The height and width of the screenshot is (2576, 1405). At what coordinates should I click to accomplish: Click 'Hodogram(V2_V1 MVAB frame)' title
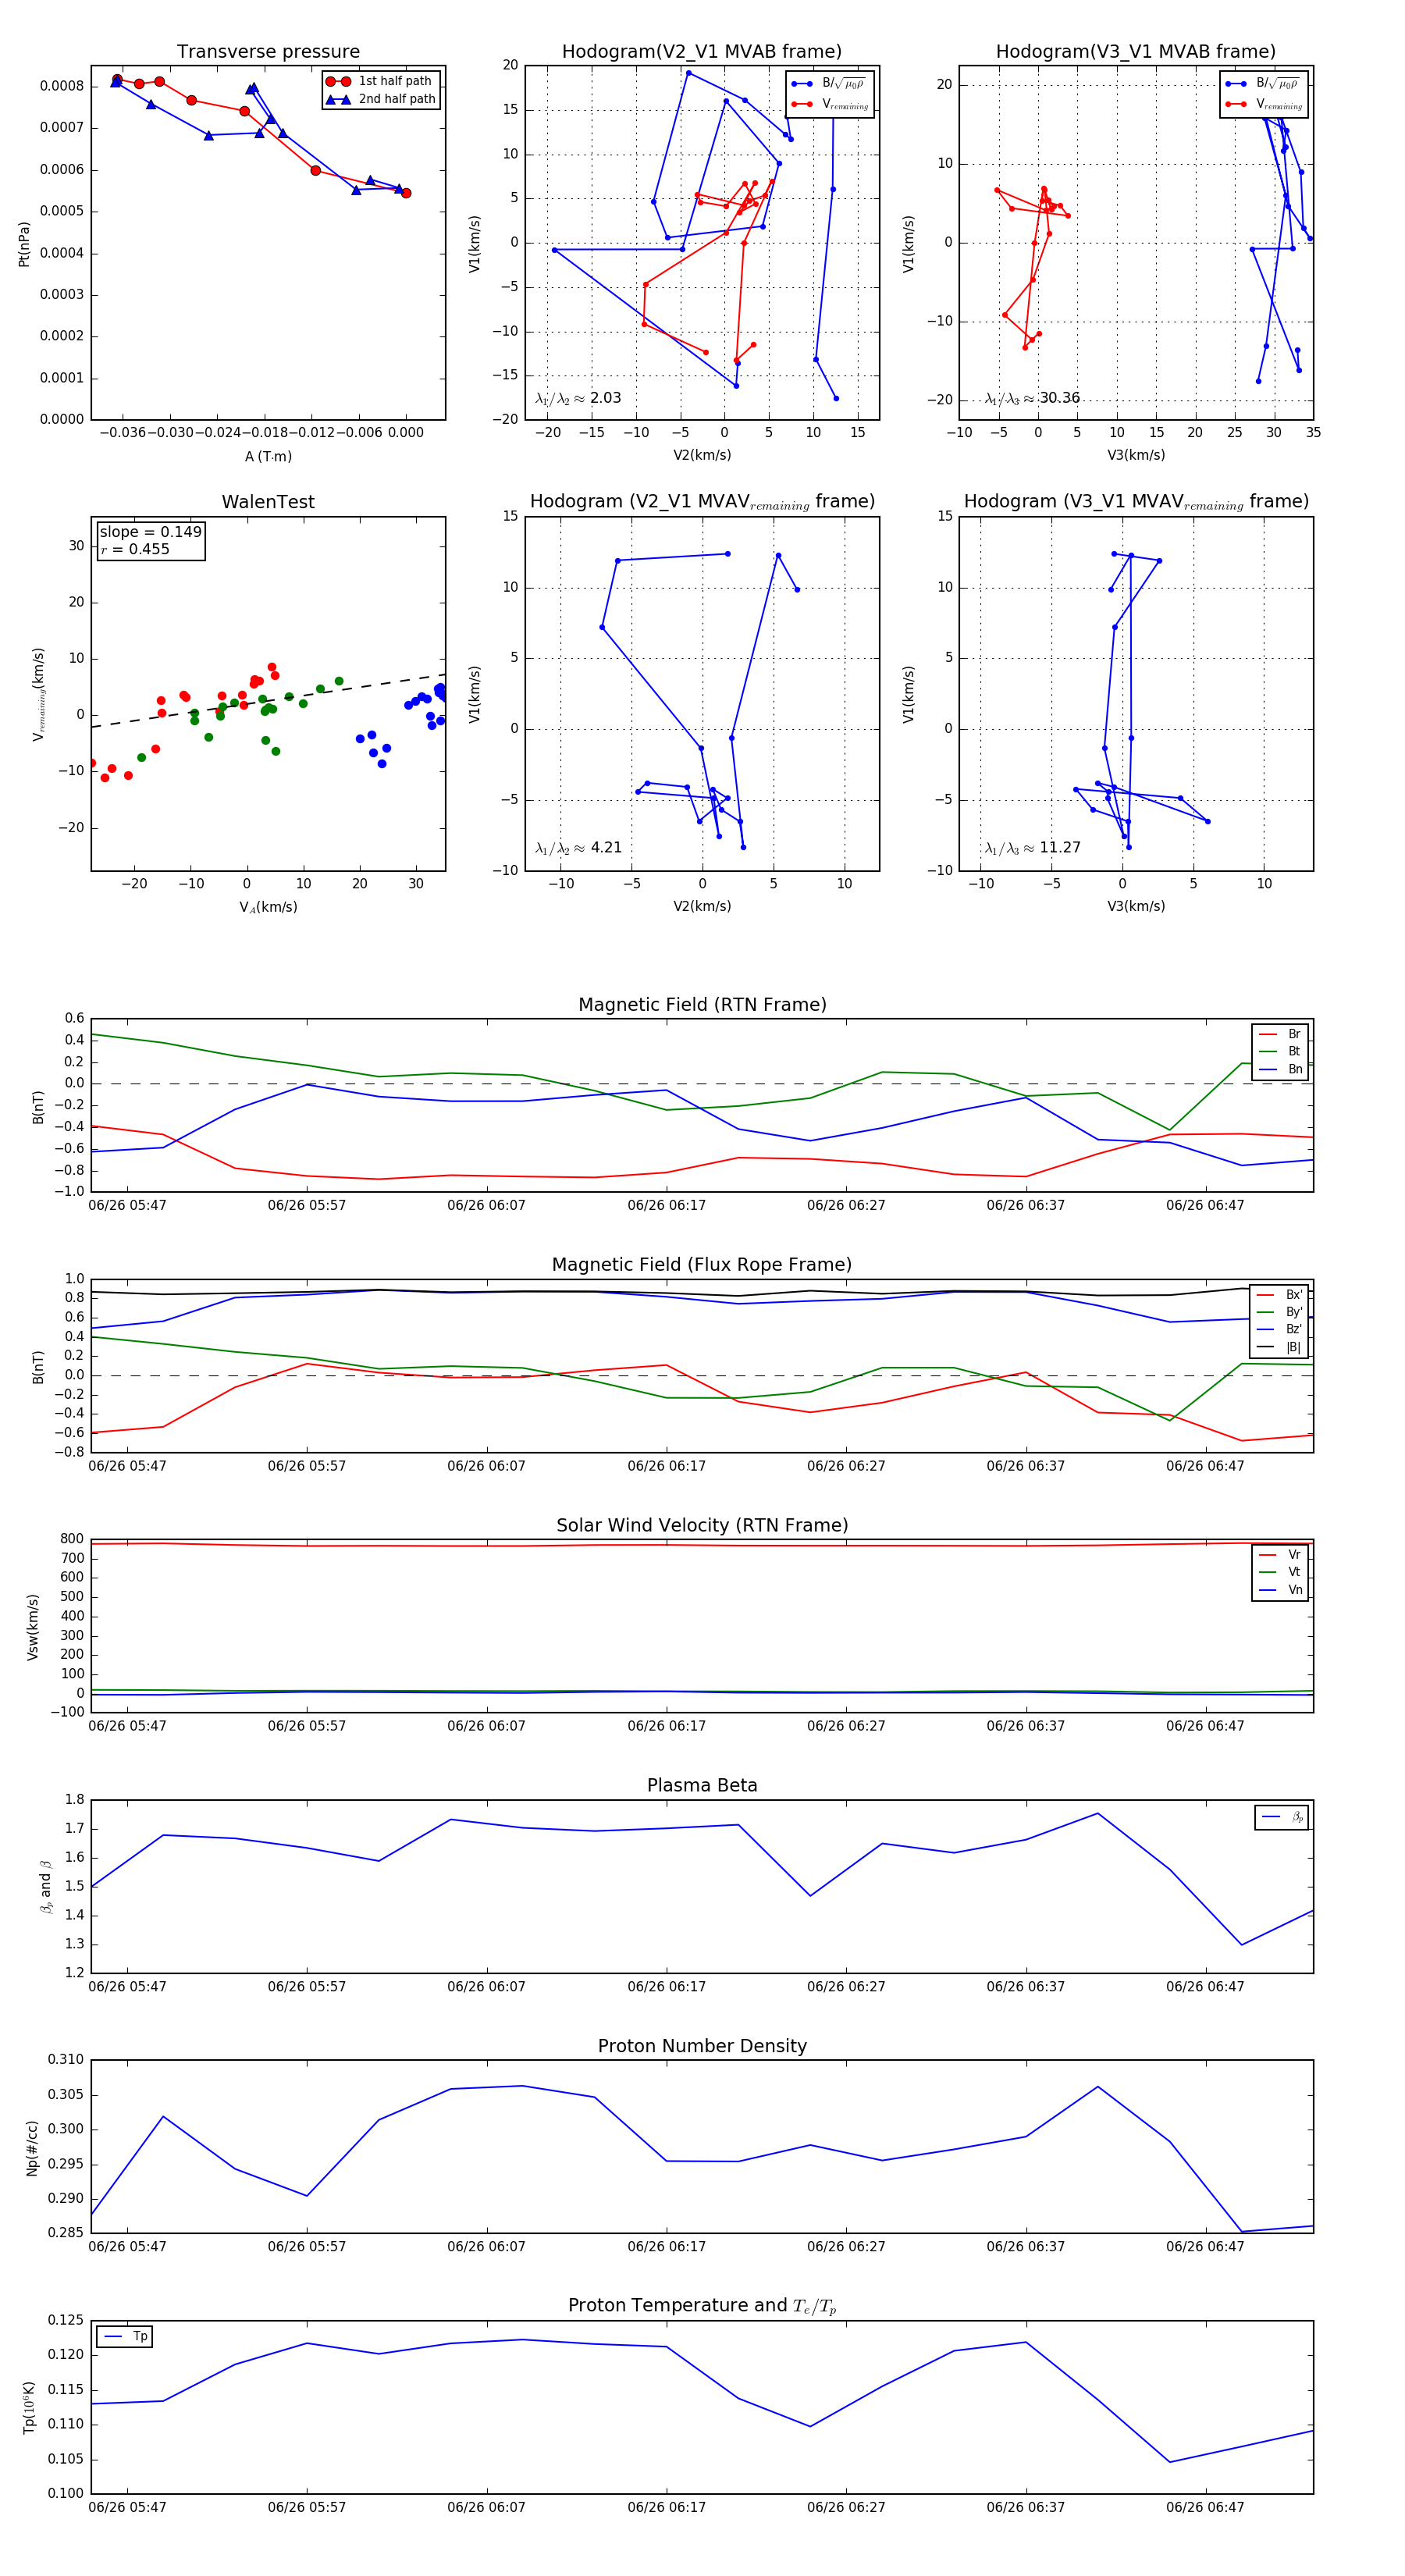pos(702,52)
